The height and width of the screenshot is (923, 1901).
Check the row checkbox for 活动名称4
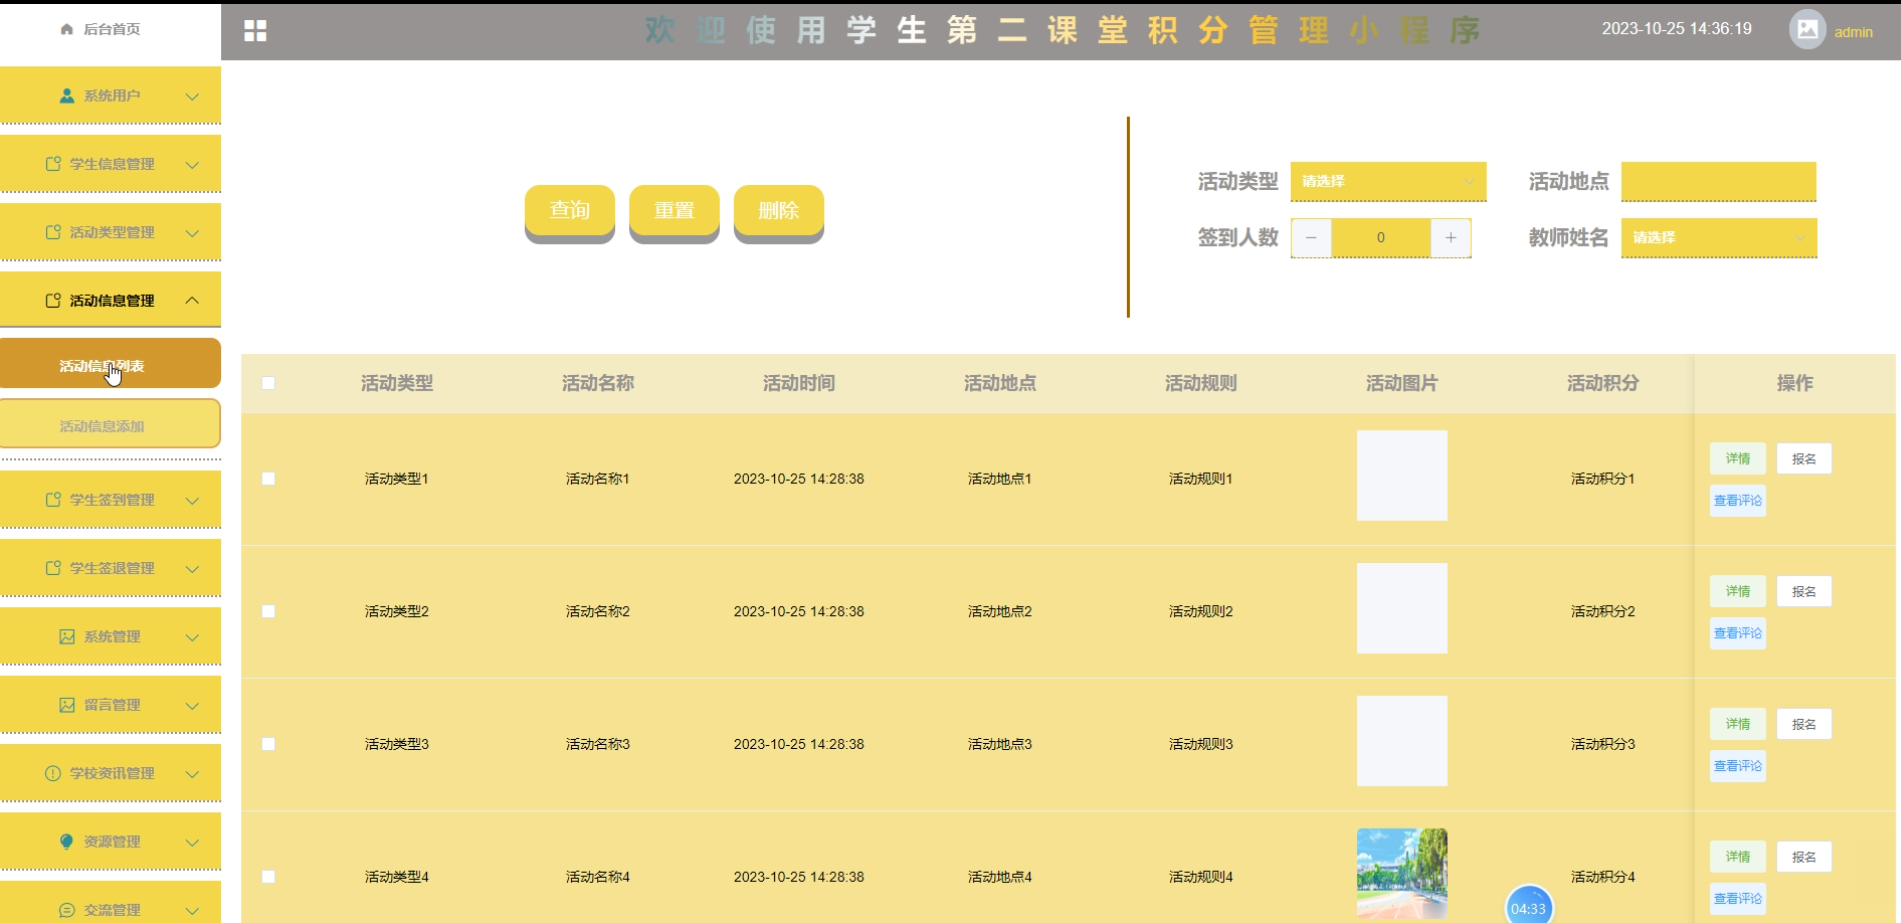268,877
